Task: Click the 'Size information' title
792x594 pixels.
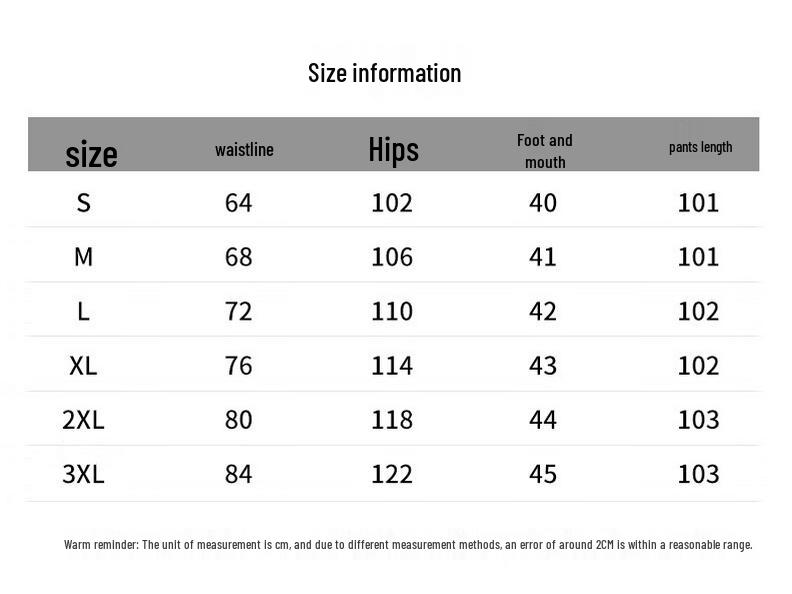Action: click(x=384, y=73)
